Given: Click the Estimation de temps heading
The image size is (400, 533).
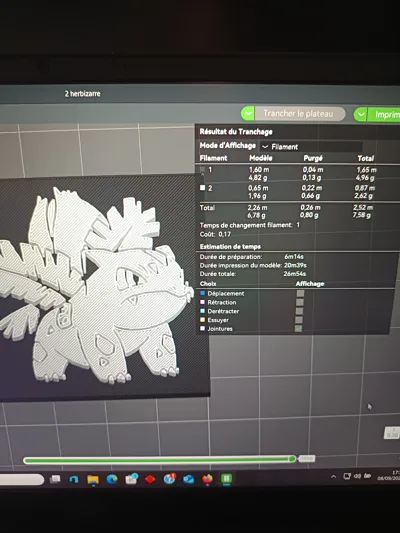Looking at the screenshot, I should point(230,246).
